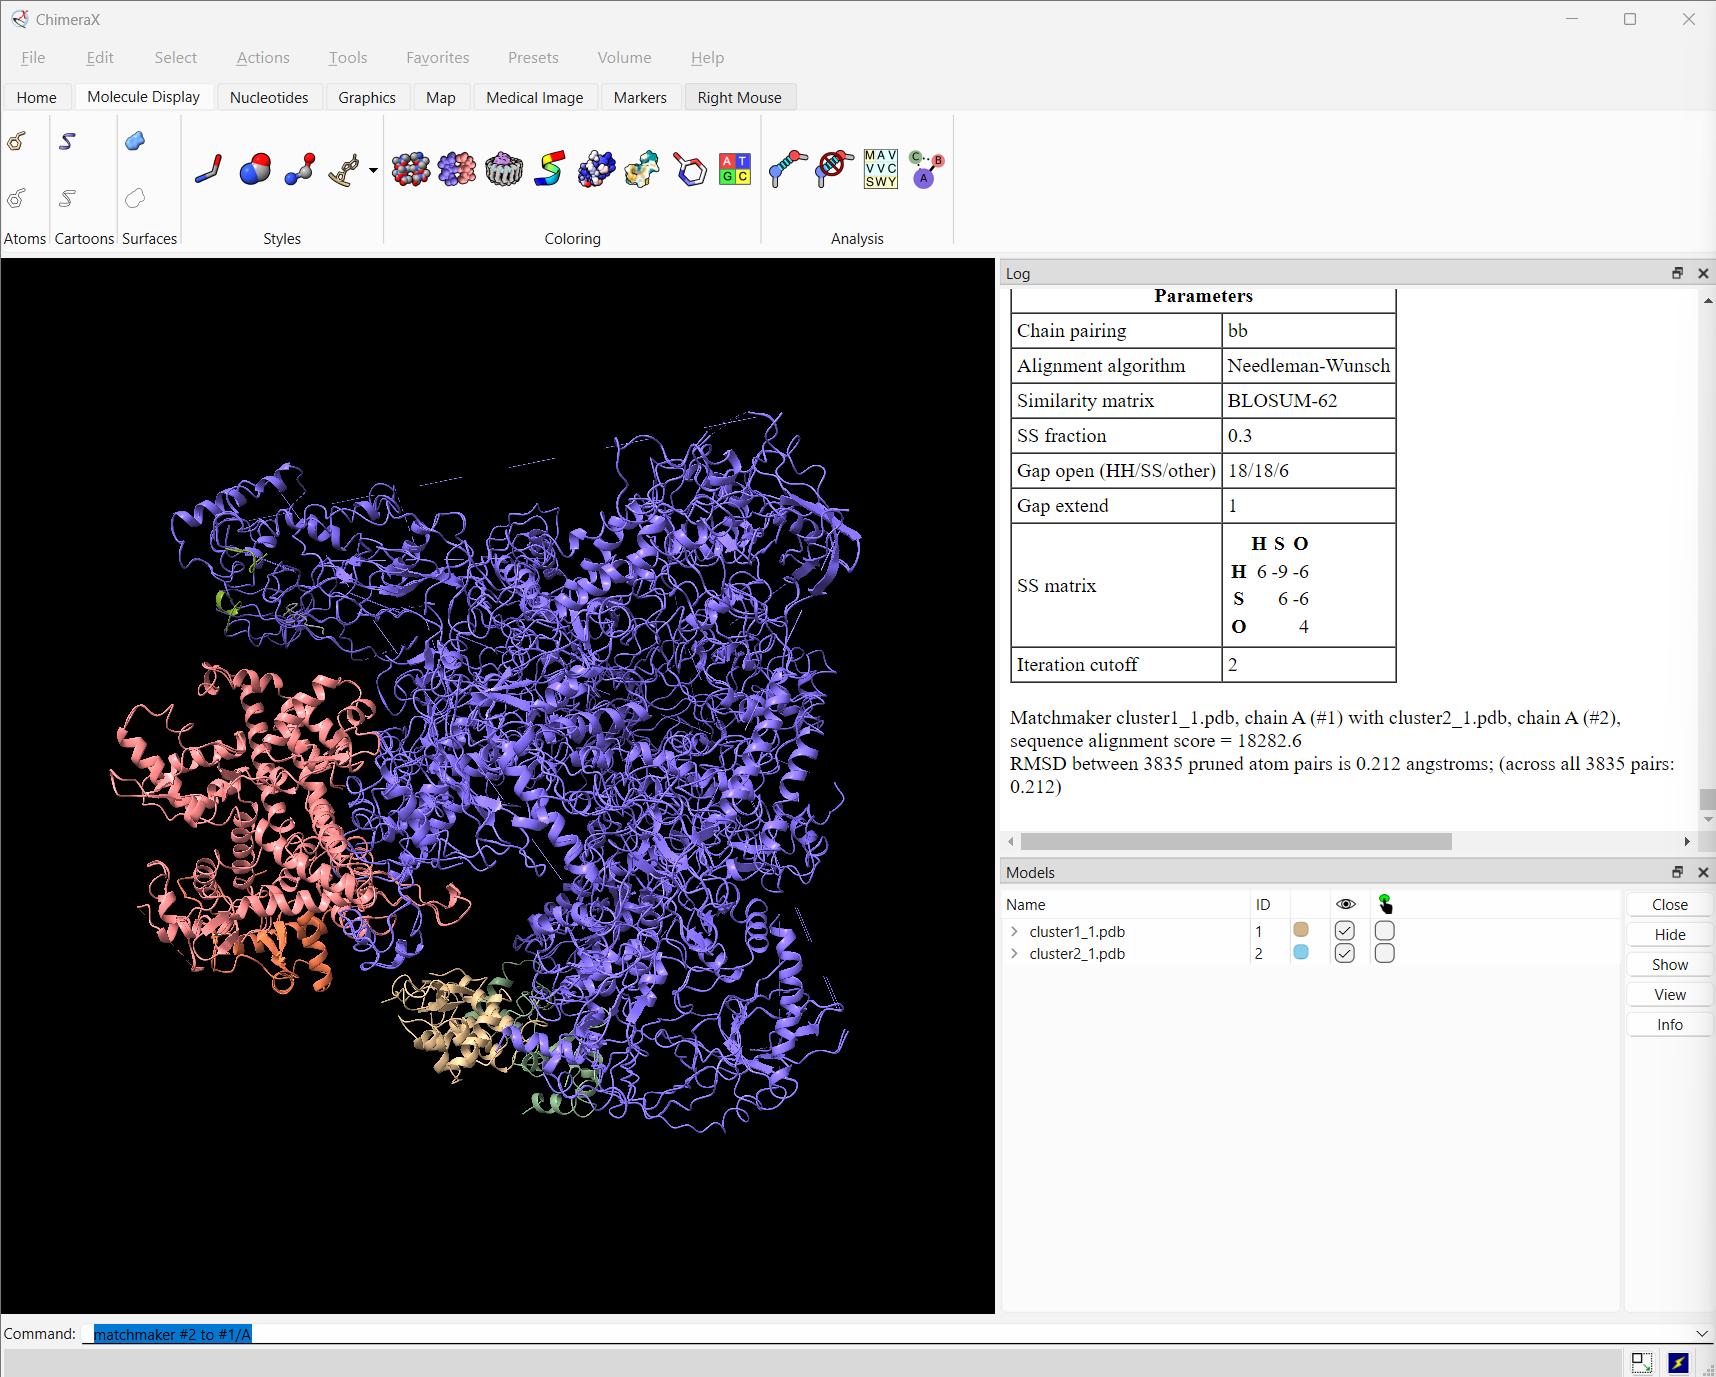Open the Tools menu
This screenshot has width=1716, height=1377.
click(x=348, y=57)
